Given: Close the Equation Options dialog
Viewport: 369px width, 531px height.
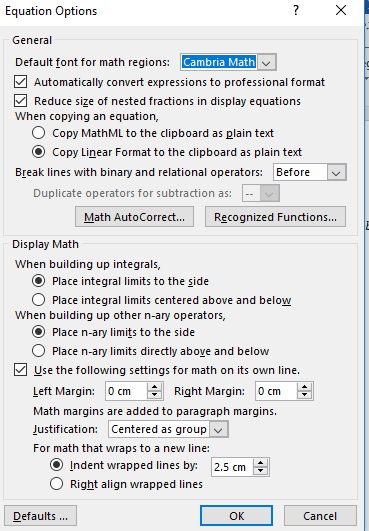Looking at the screenshot, I should pos(341,10).
